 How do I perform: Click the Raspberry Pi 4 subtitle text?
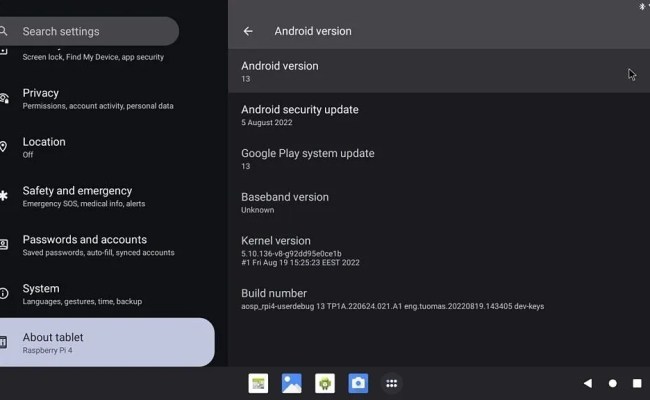[x=47, y=350]
